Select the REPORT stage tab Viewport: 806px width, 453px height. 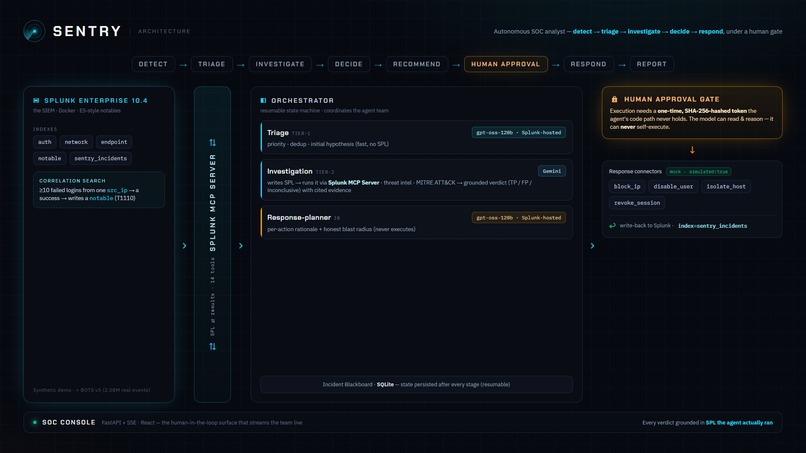[652, 64]
